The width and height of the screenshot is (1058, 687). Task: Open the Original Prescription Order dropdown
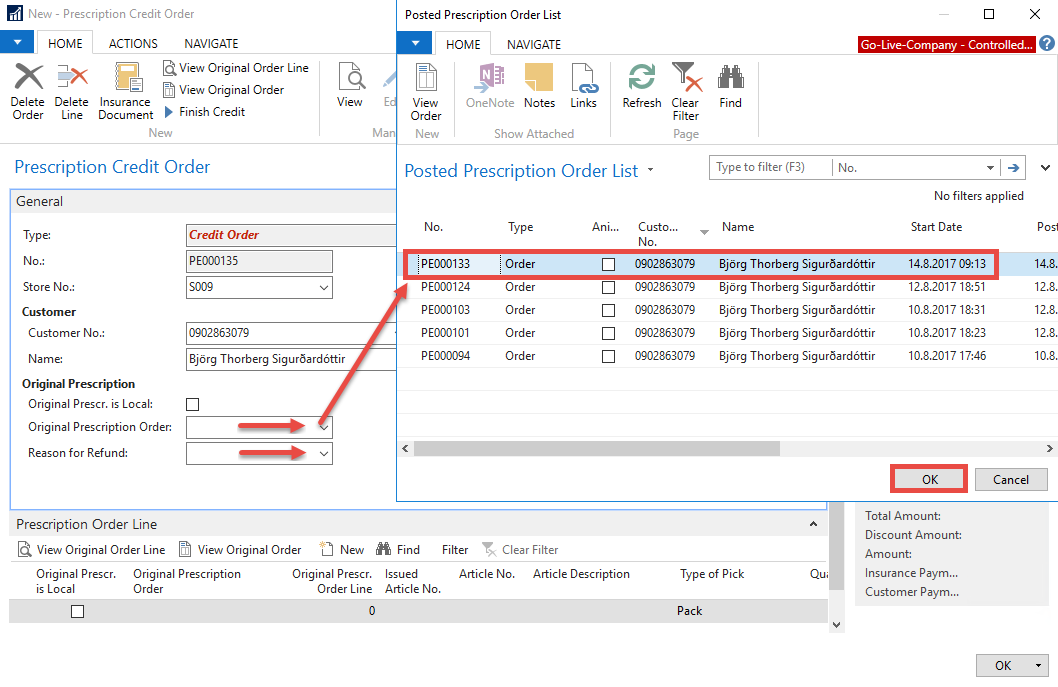323,427
